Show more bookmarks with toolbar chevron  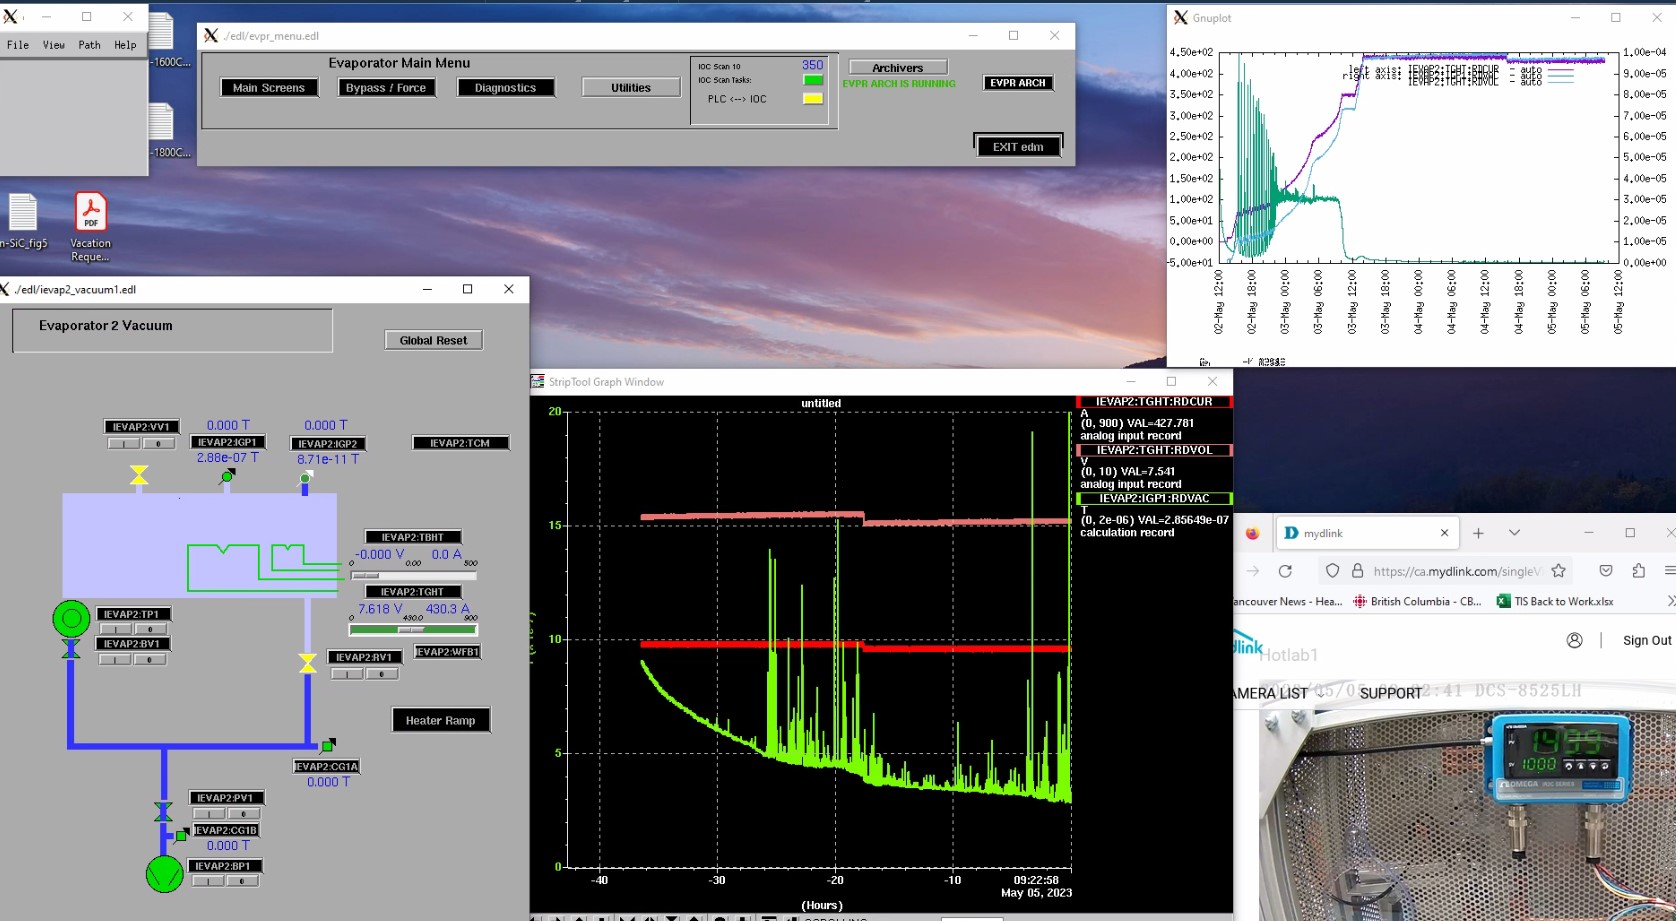(x=1670, y=601)
